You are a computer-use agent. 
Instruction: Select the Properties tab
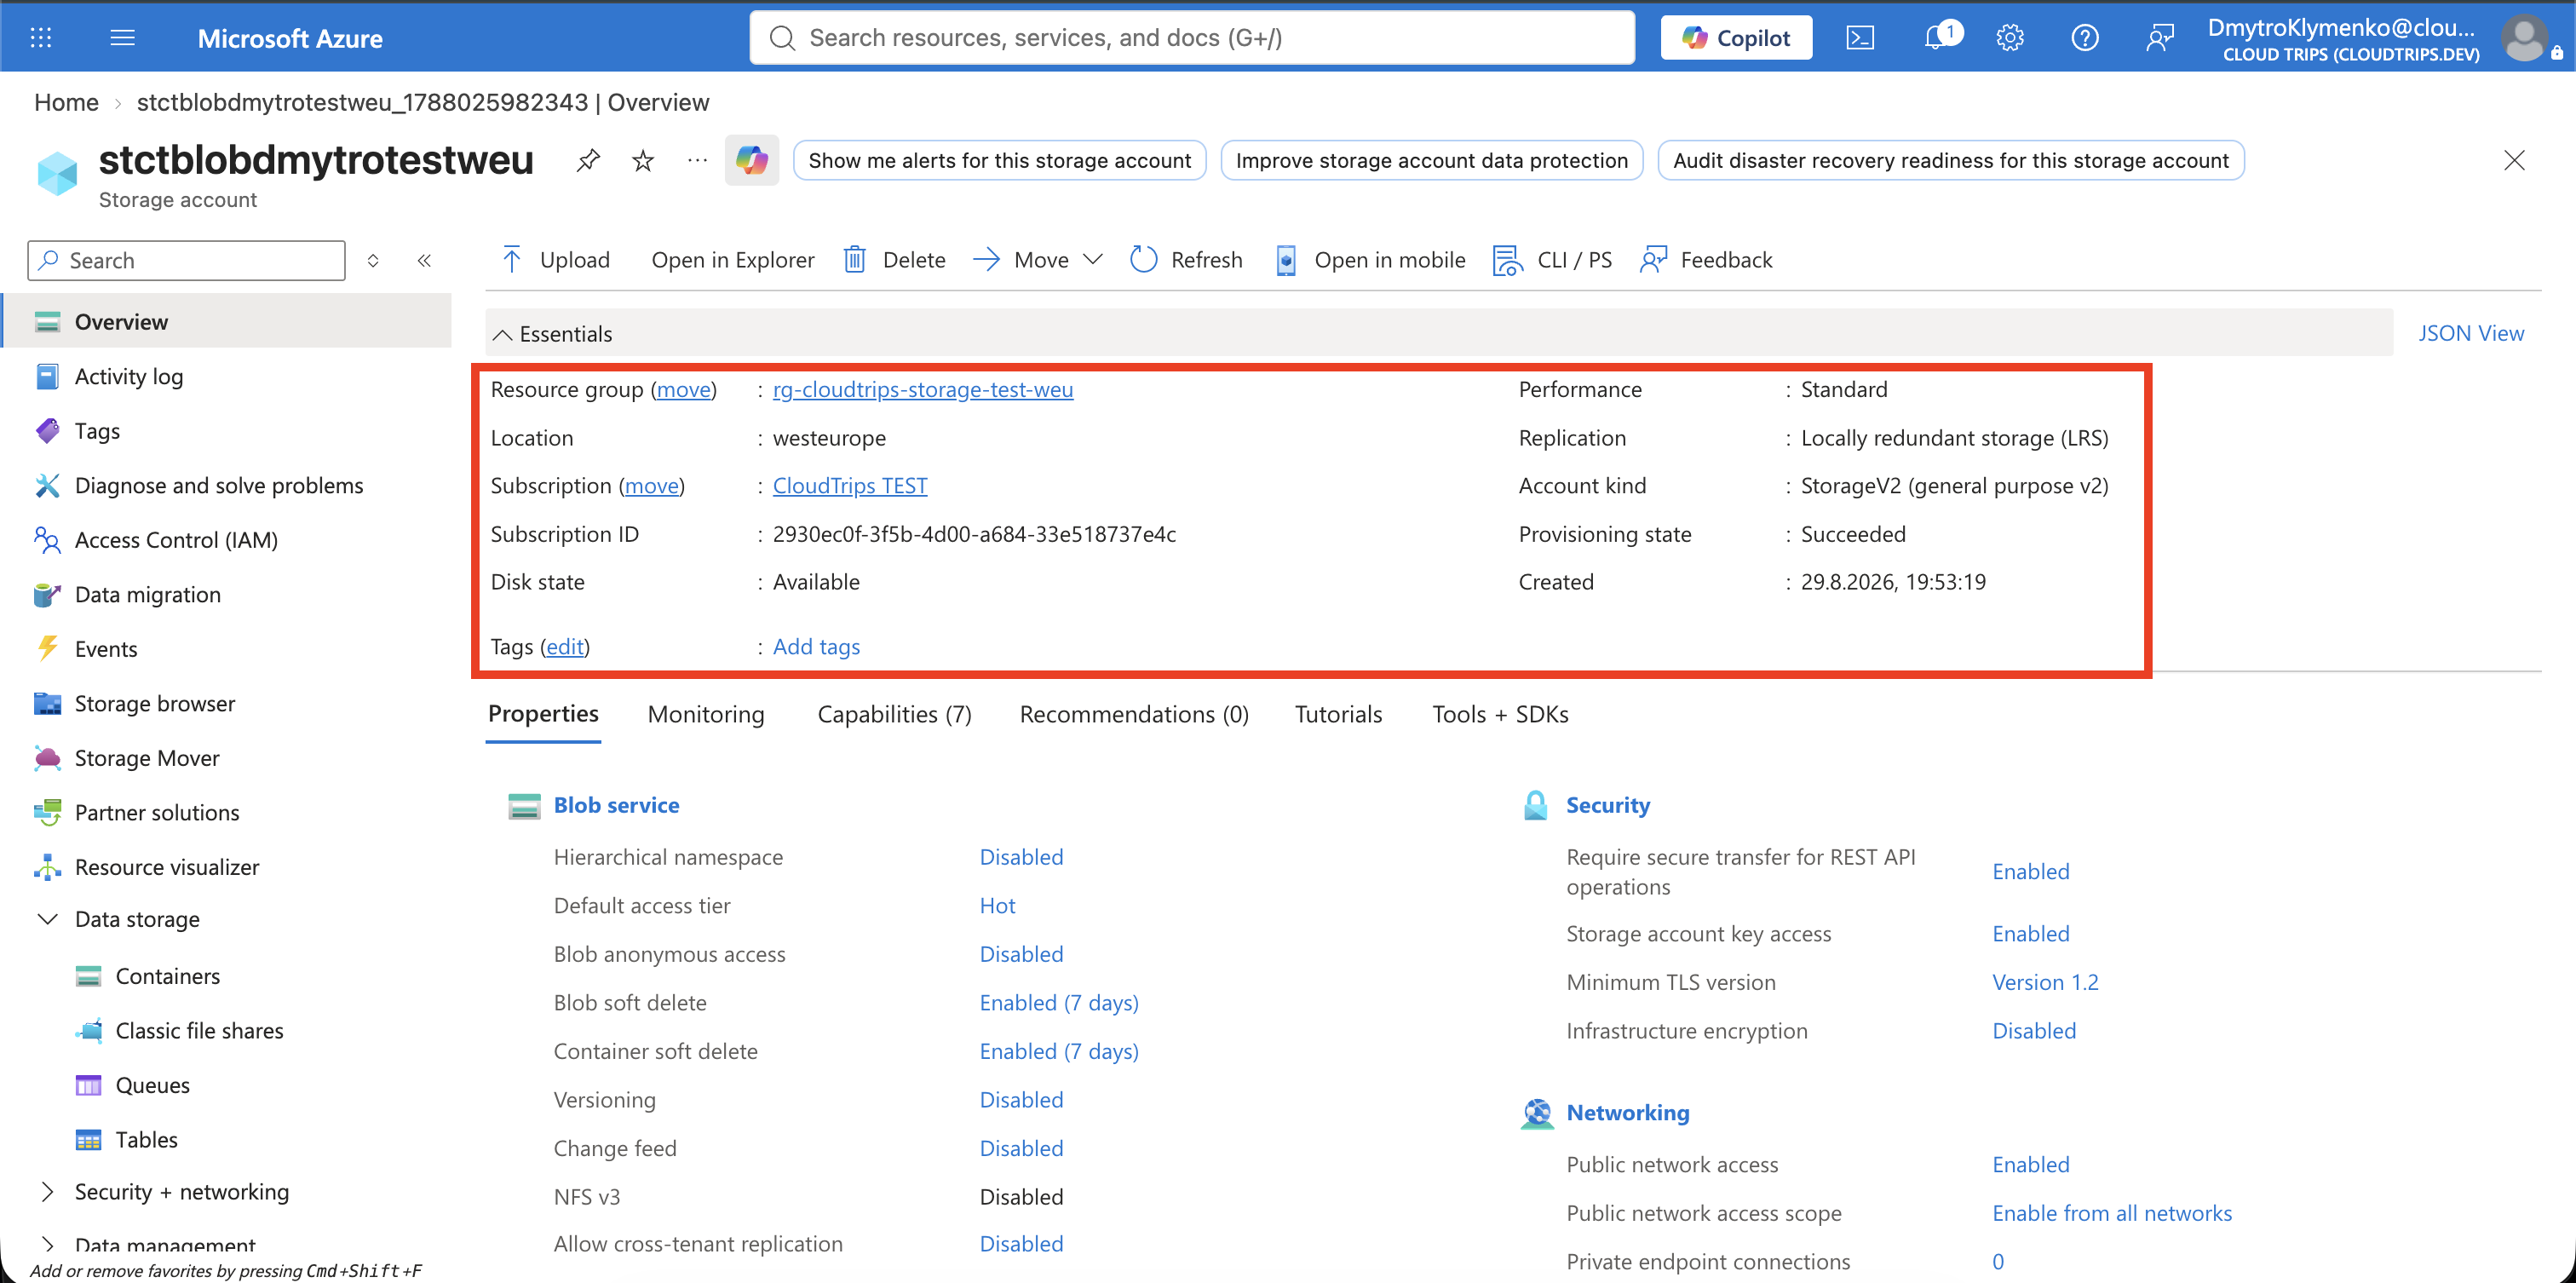(543, 714)
